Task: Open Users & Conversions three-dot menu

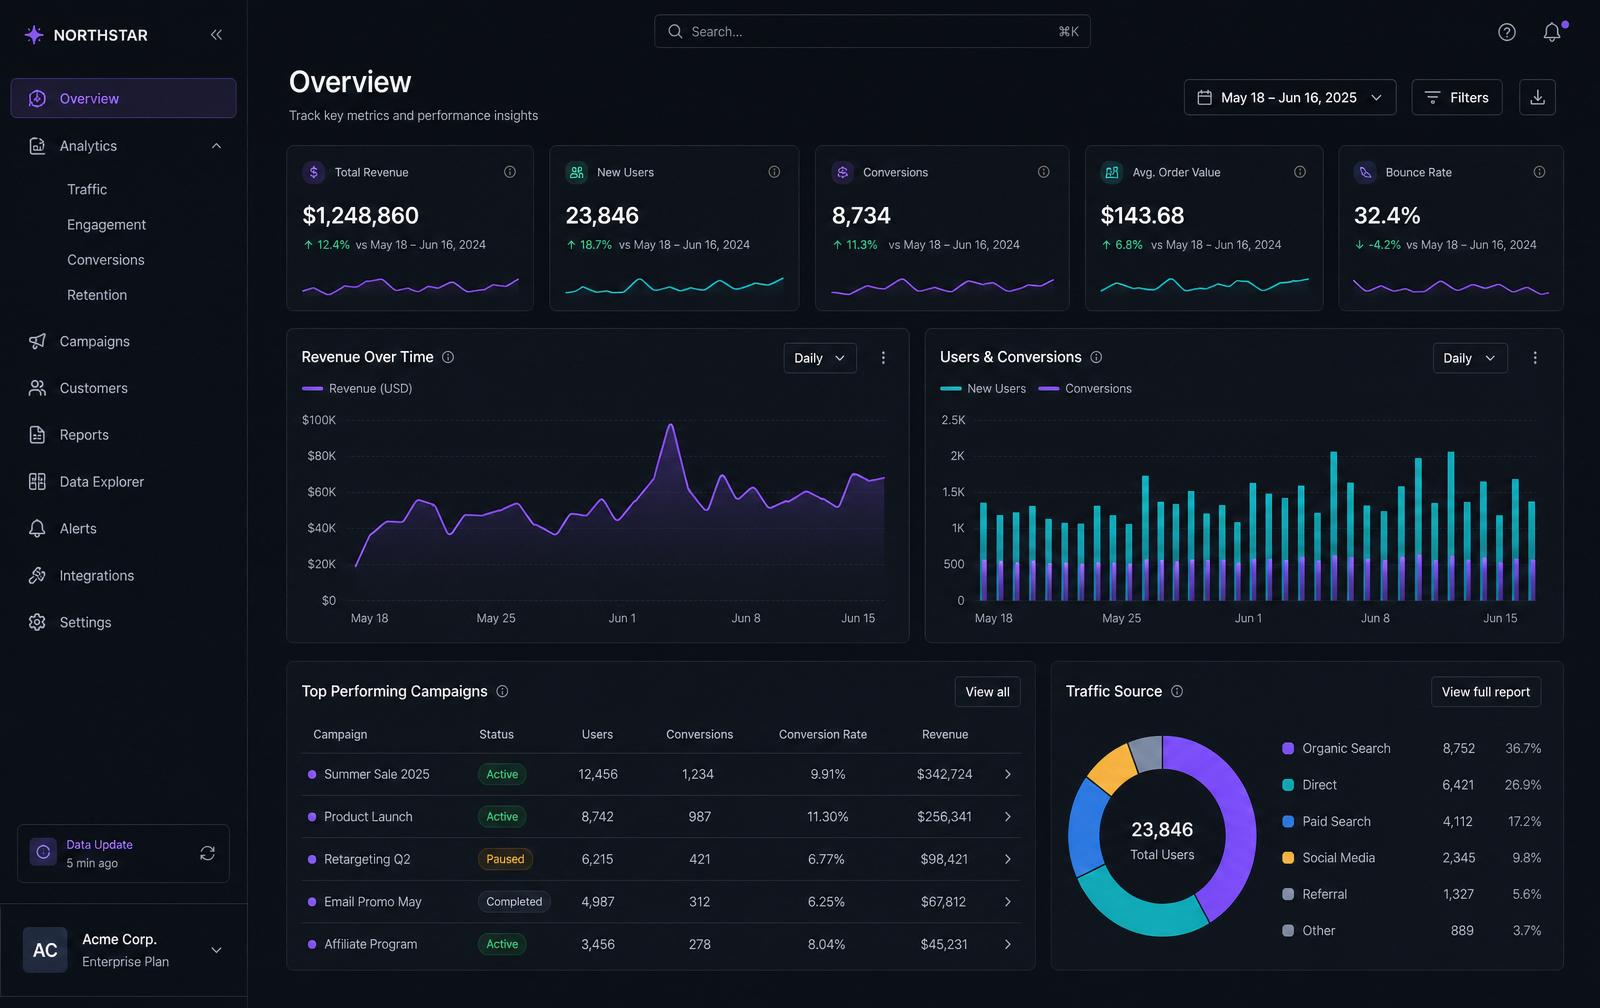Action: tap(1535, 358)
